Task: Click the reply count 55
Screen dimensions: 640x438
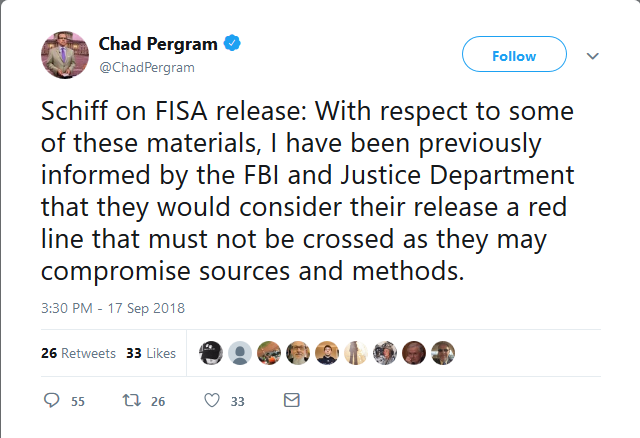Action: 78,402
